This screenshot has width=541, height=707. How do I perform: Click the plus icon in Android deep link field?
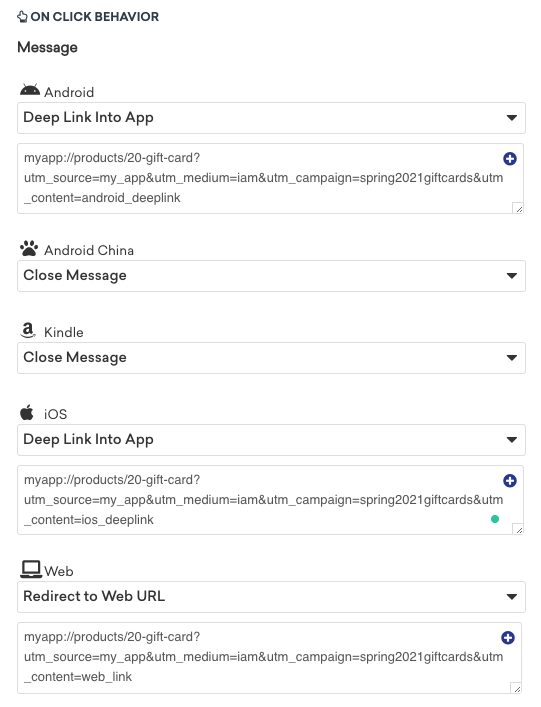click(510, 159)
